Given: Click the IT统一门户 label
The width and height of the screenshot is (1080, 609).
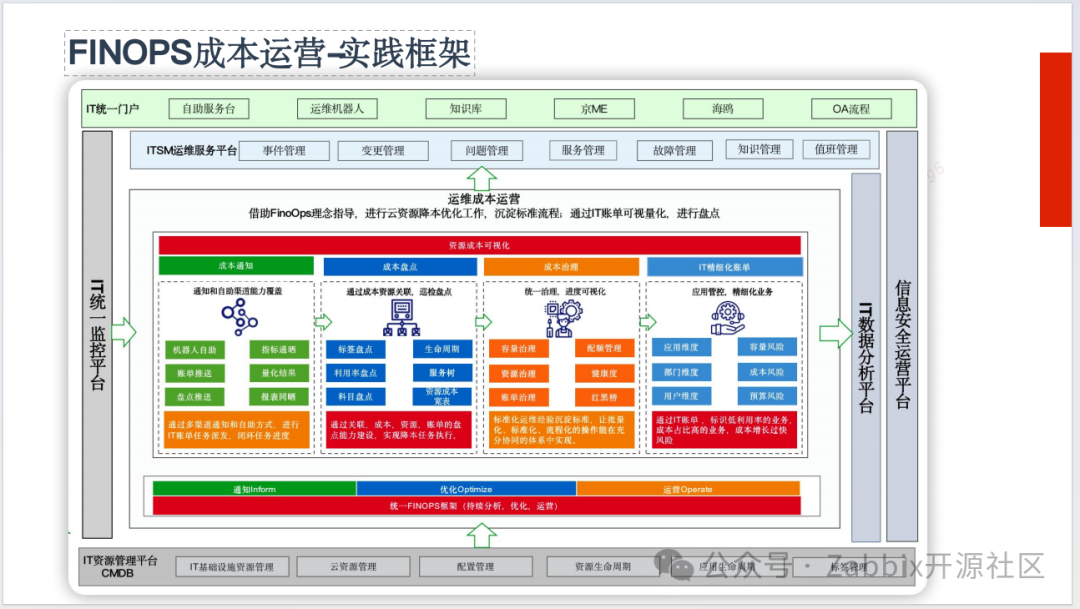Looking at the screenshot, I should (112, 109).
